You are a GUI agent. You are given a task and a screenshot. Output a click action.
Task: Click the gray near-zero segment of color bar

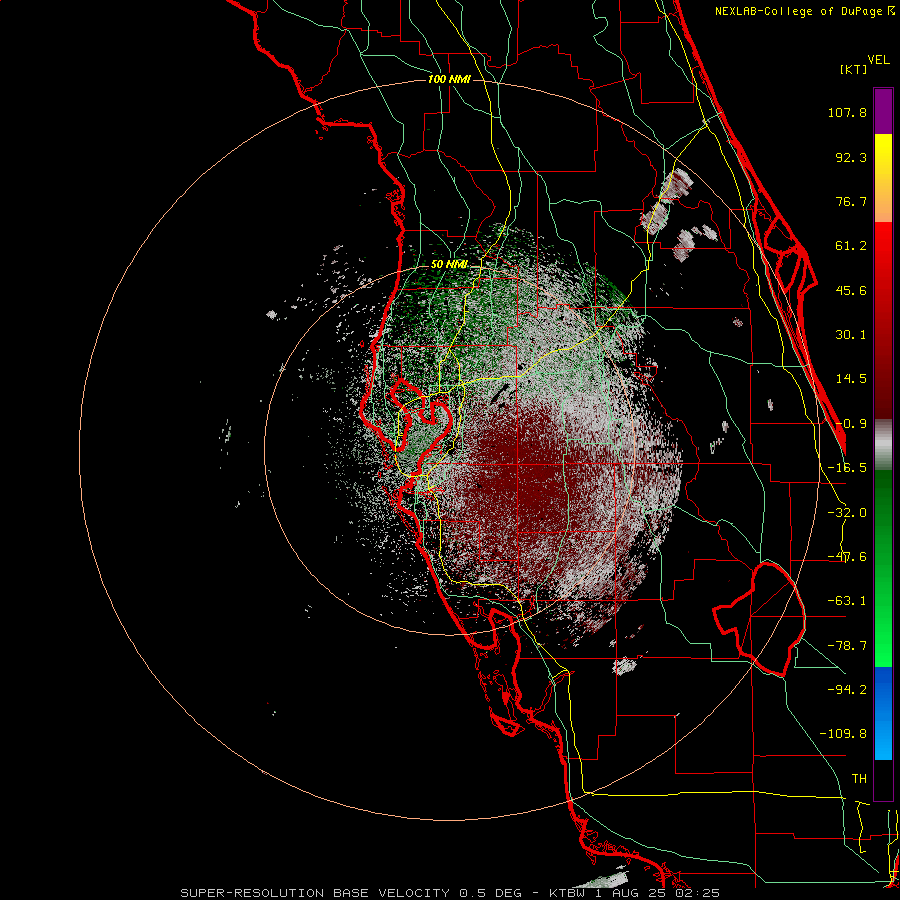[883, 445]
